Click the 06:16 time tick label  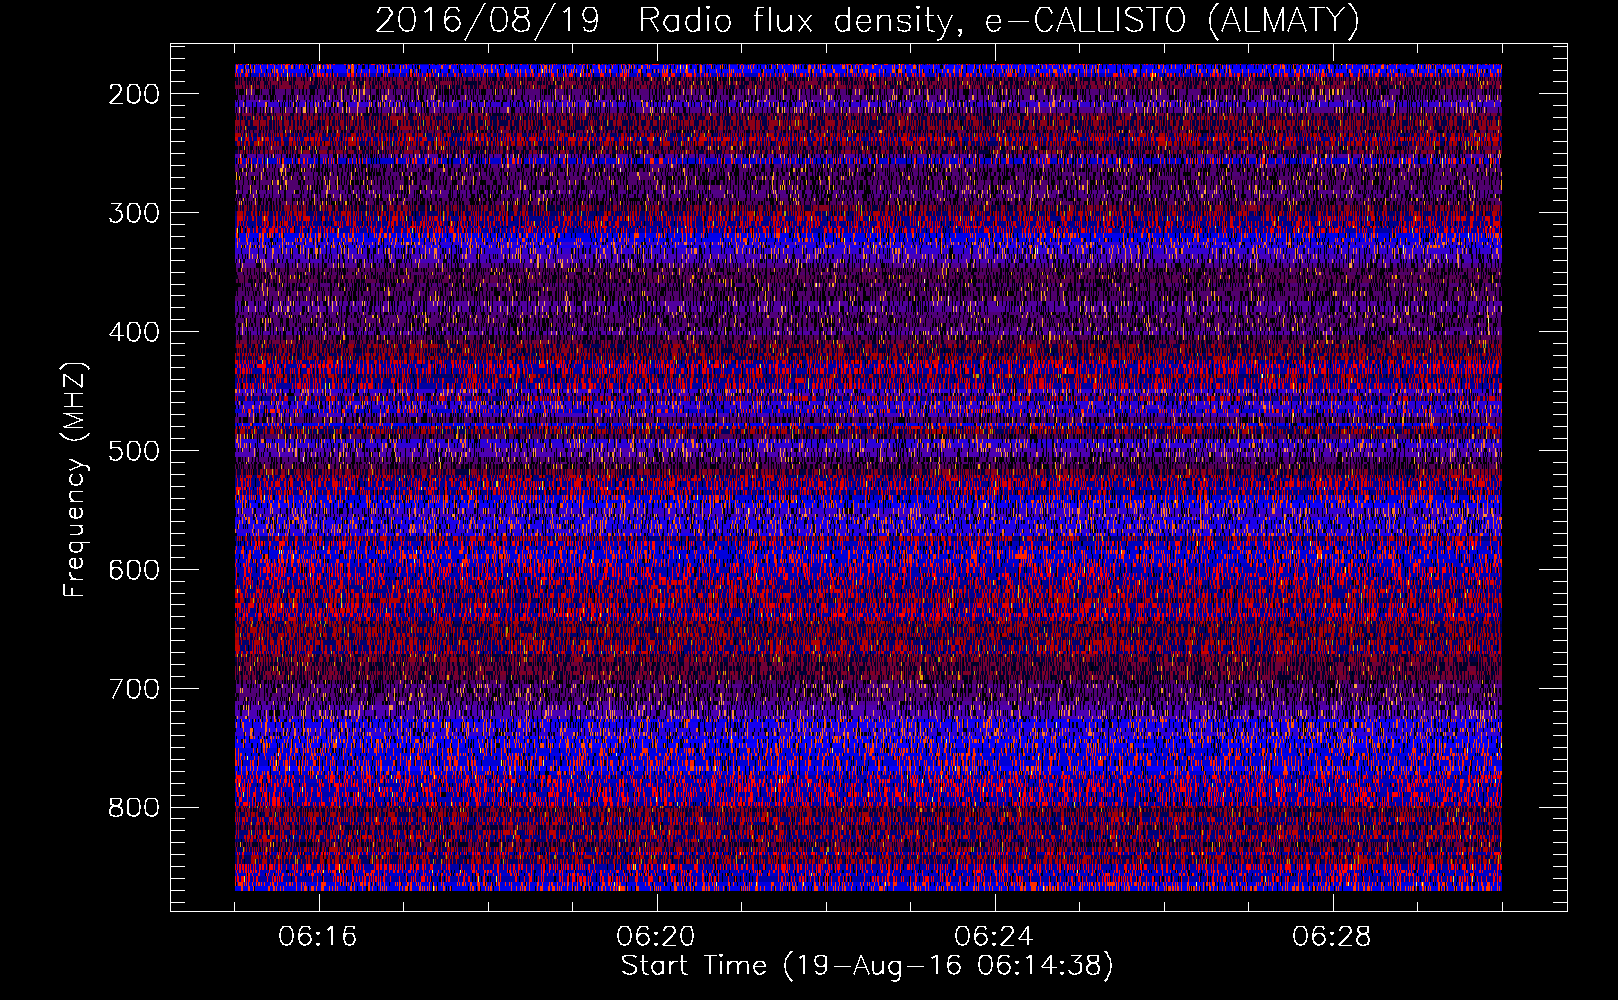coord(318,937)
